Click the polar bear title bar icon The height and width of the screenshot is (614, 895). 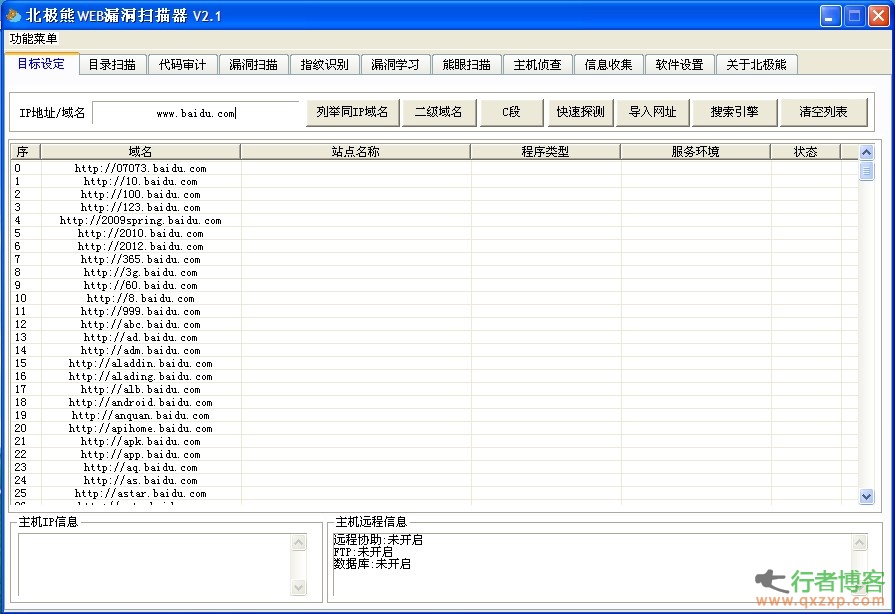[13, 15]
